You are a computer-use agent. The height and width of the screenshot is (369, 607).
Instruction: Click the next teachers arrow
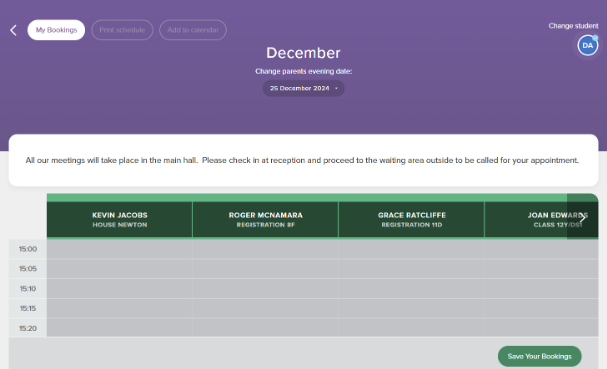pos(583,217)
